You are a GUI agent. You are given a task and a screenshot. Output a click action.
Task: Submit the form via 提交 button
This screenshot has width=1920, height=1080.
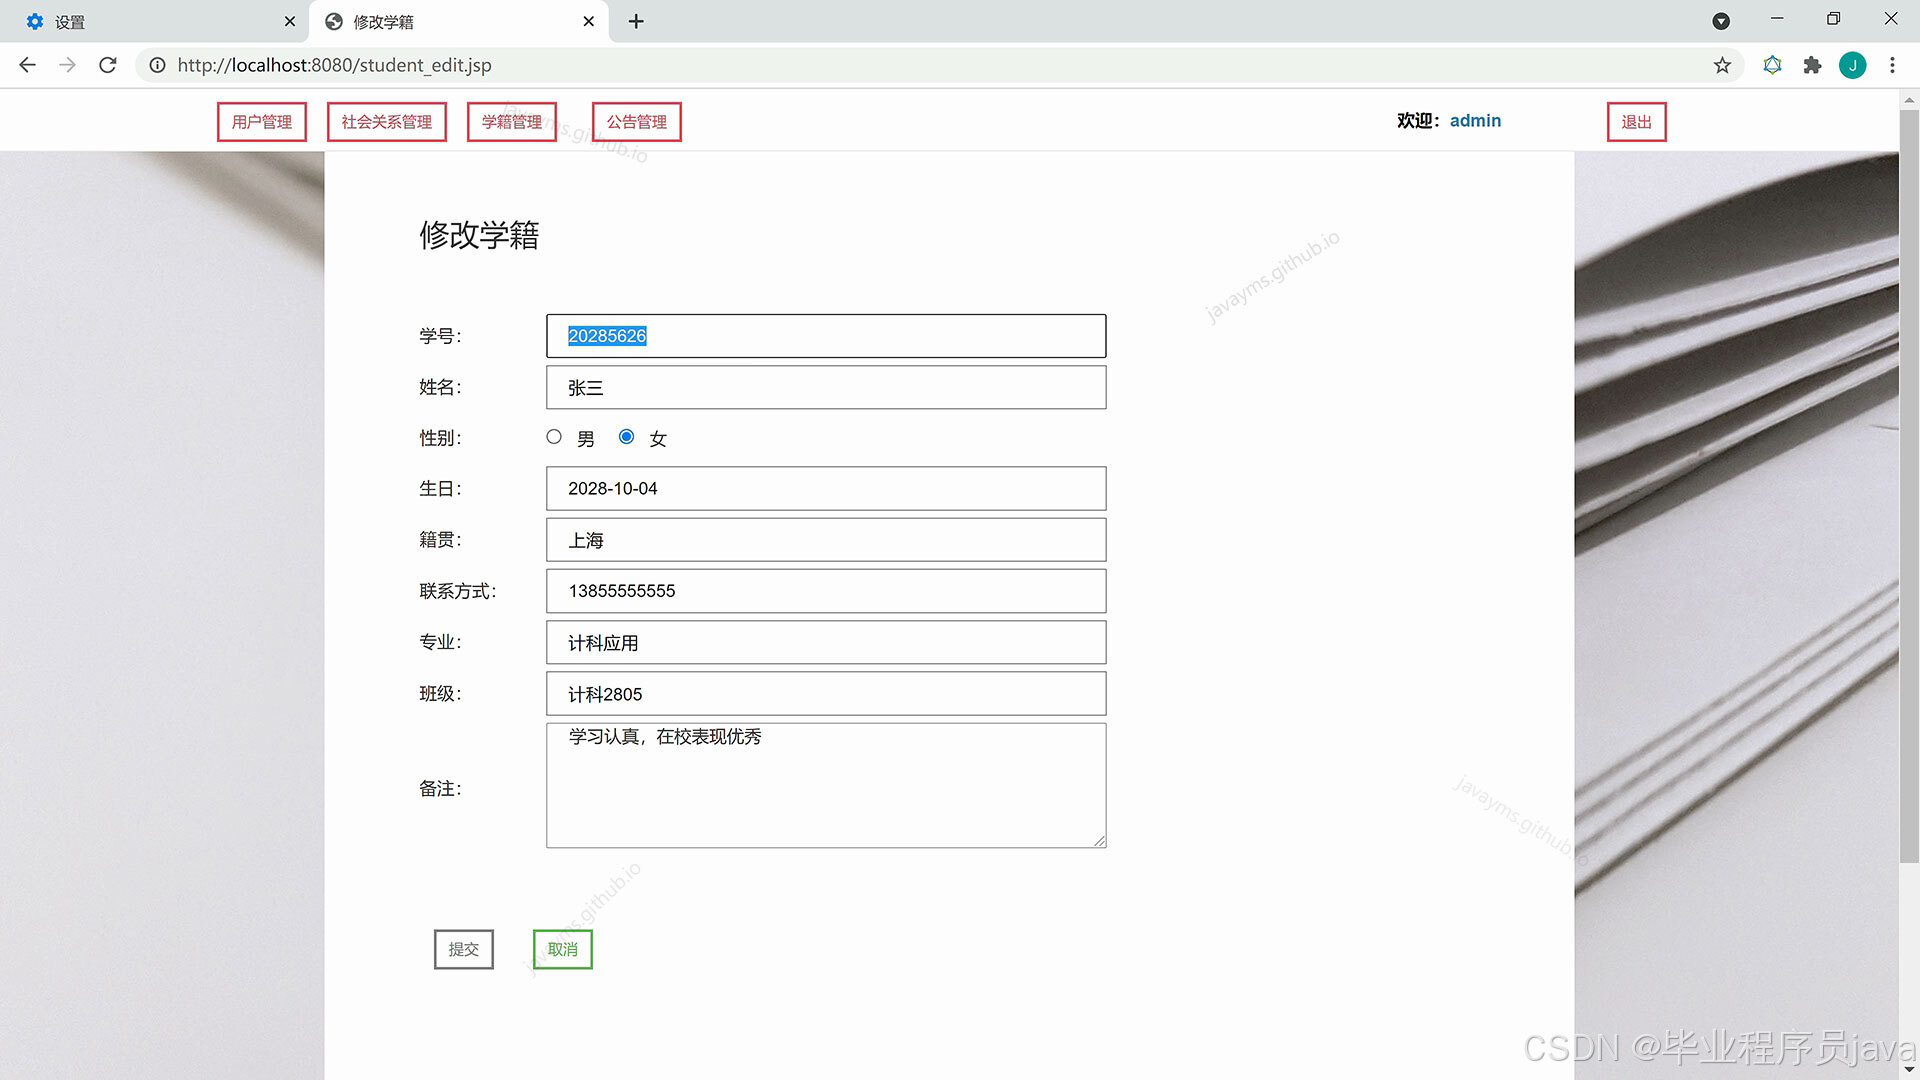point(463,948)
